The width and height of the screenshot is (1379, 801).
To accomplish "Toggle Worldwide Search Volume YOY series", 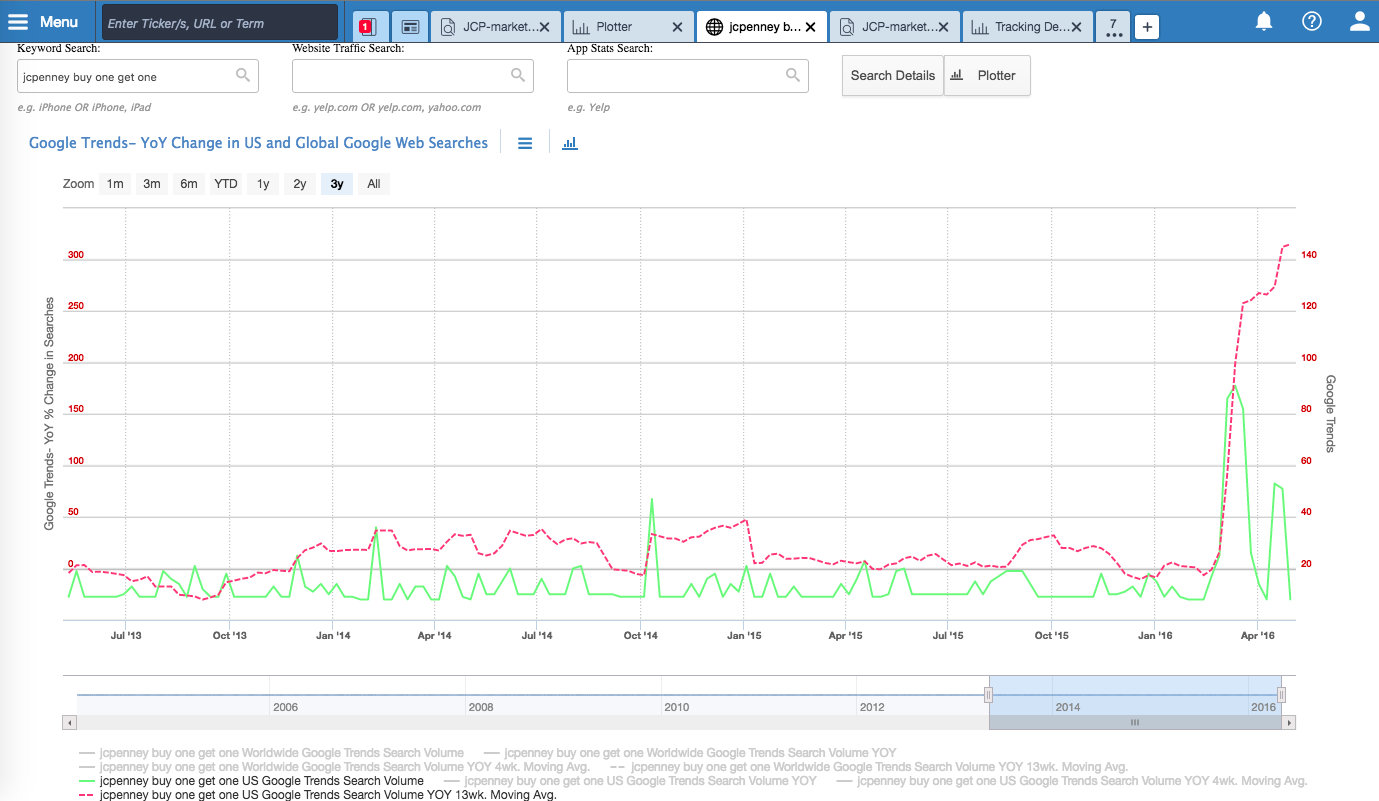I will [690, 753].
